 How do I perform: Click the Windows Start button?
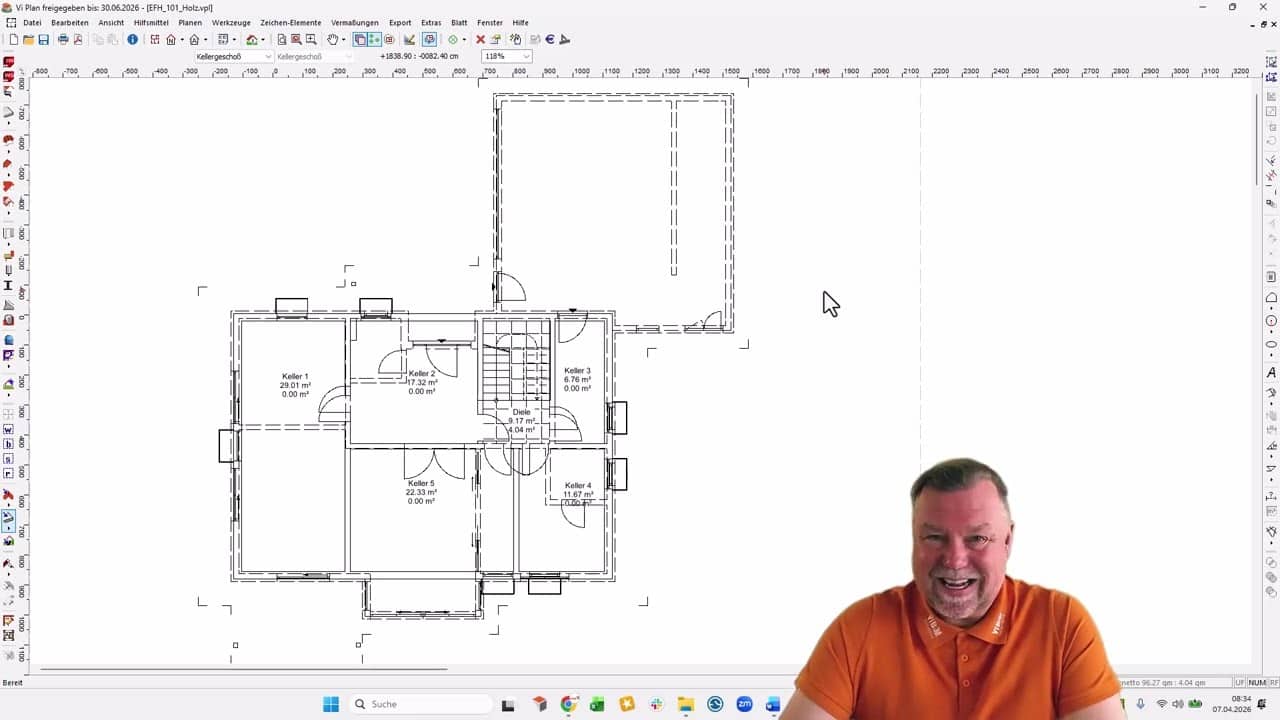click(331, 704)
